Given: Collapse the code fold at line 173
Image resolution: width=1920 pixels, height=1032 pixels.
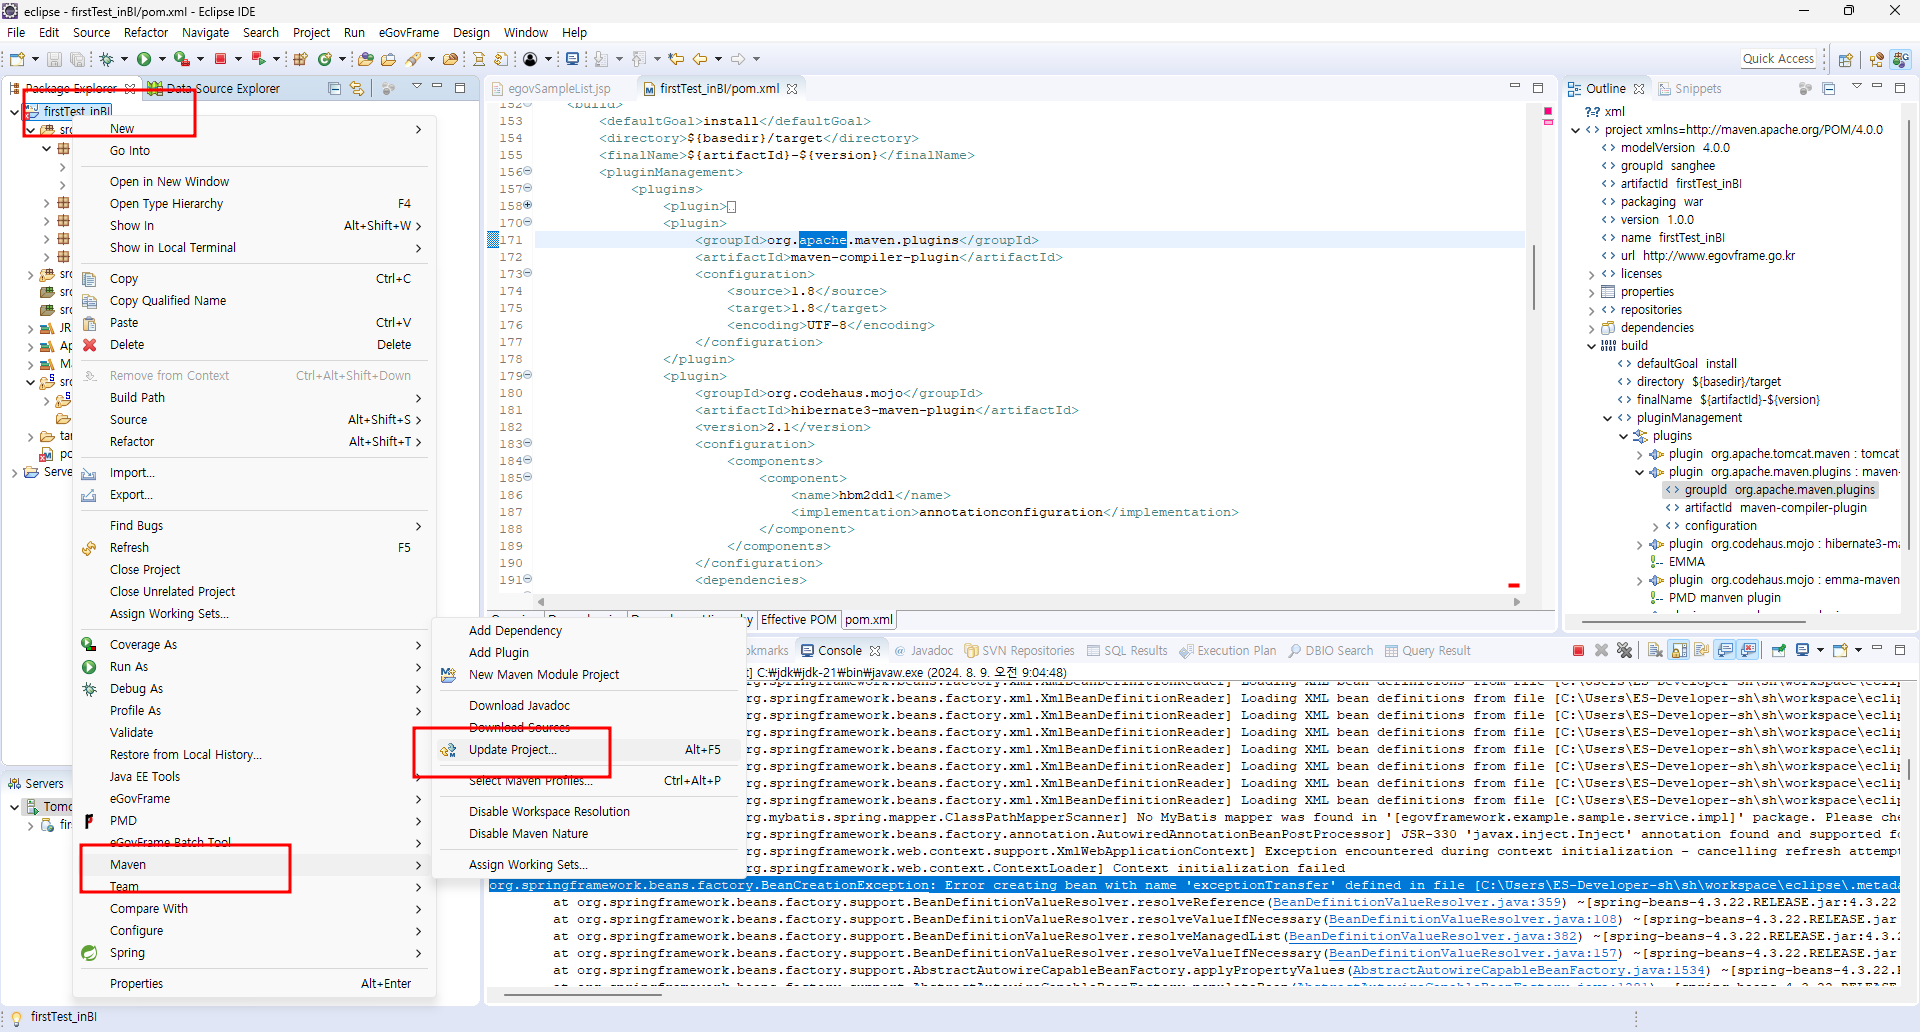Looking at the screenshot, I should 528,273.
